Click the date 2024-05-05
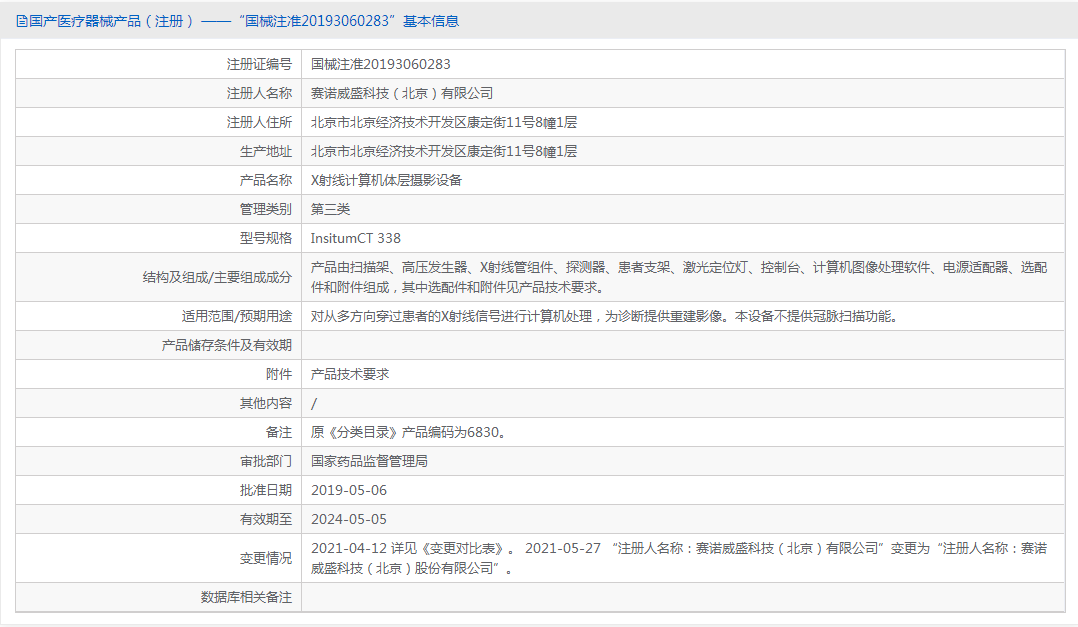 pos(349,519)
